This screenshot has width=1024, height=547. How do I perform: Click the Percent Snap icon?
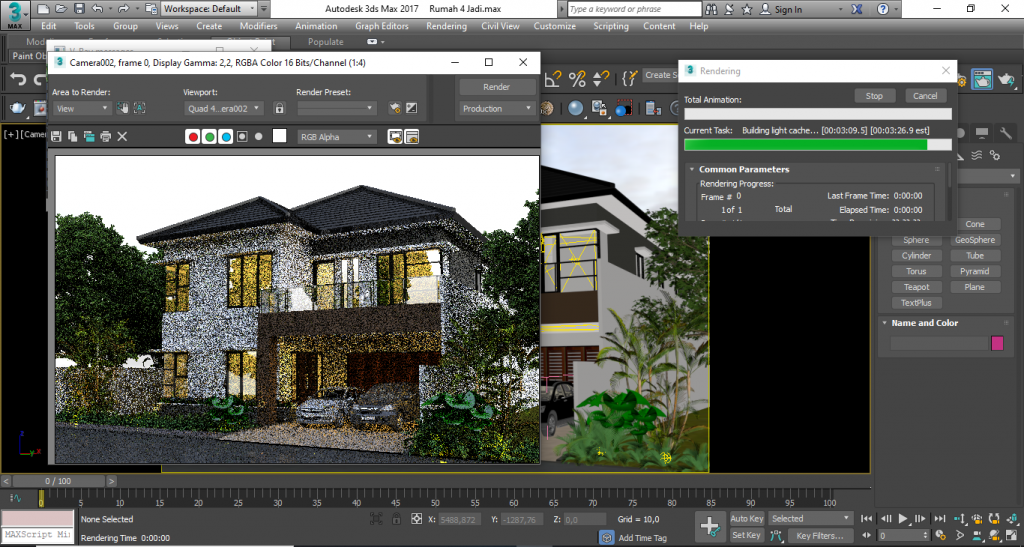click(577, 79)
